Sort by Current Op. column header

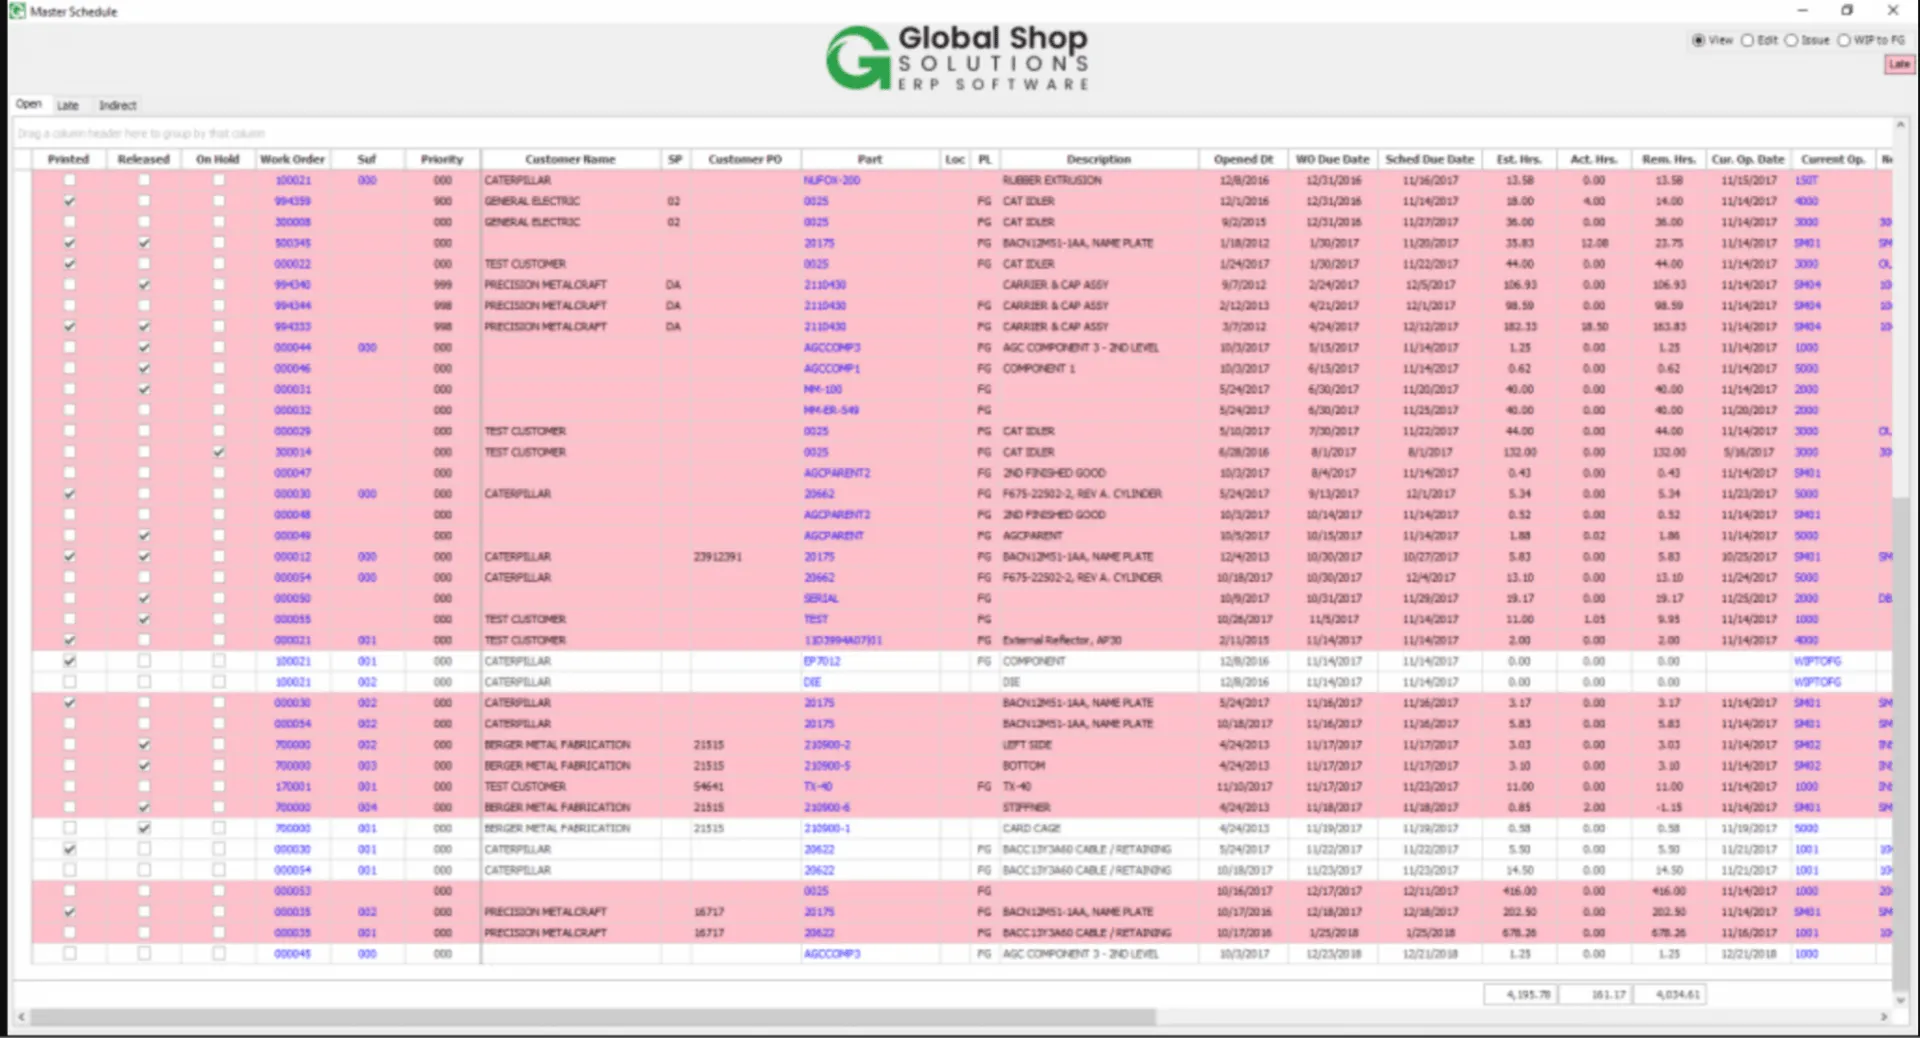(1833, 159)
